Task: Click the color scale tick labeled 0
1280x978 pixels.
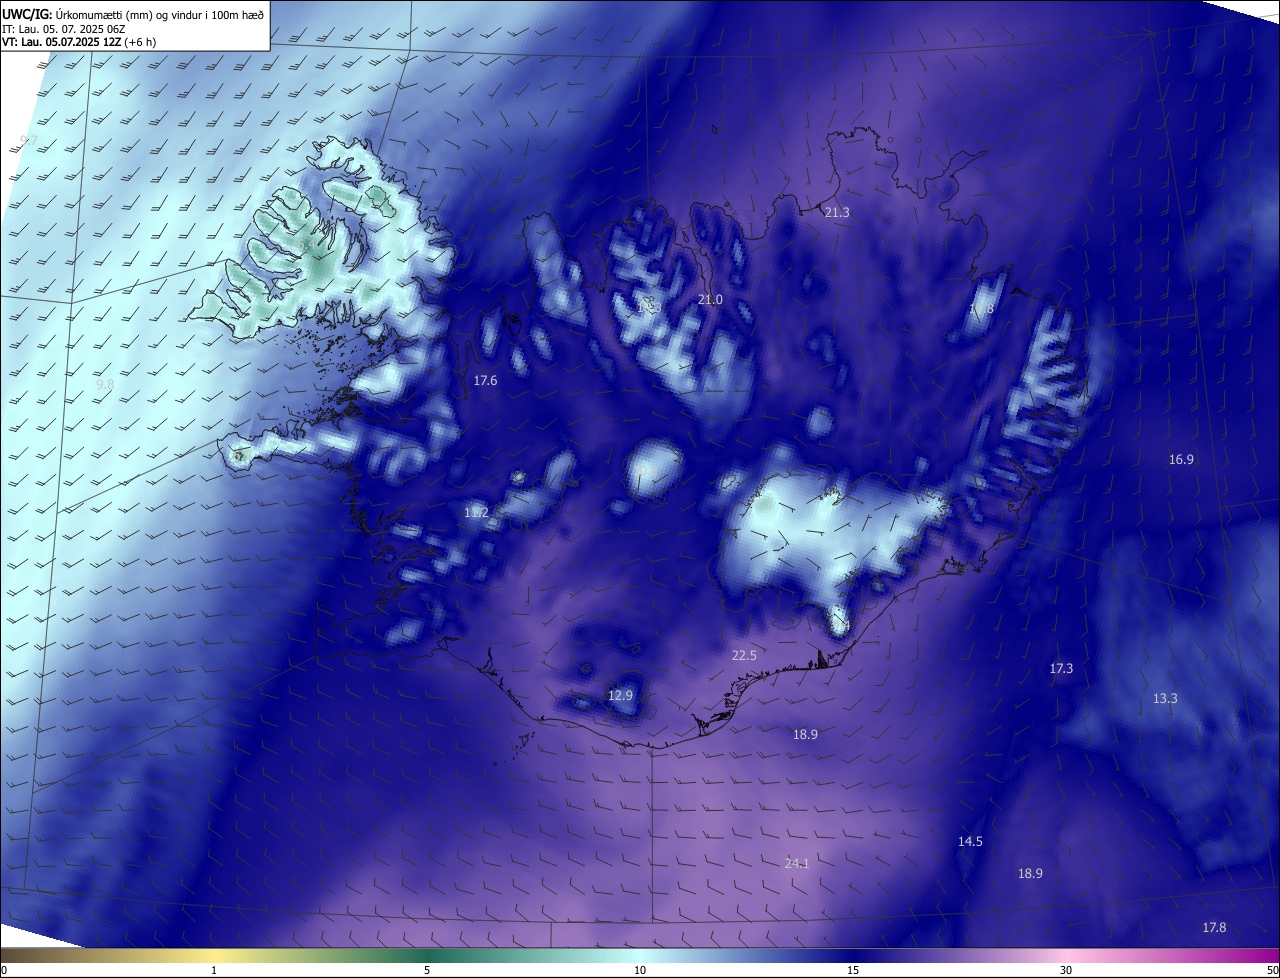Action: (x=4, y=971)
